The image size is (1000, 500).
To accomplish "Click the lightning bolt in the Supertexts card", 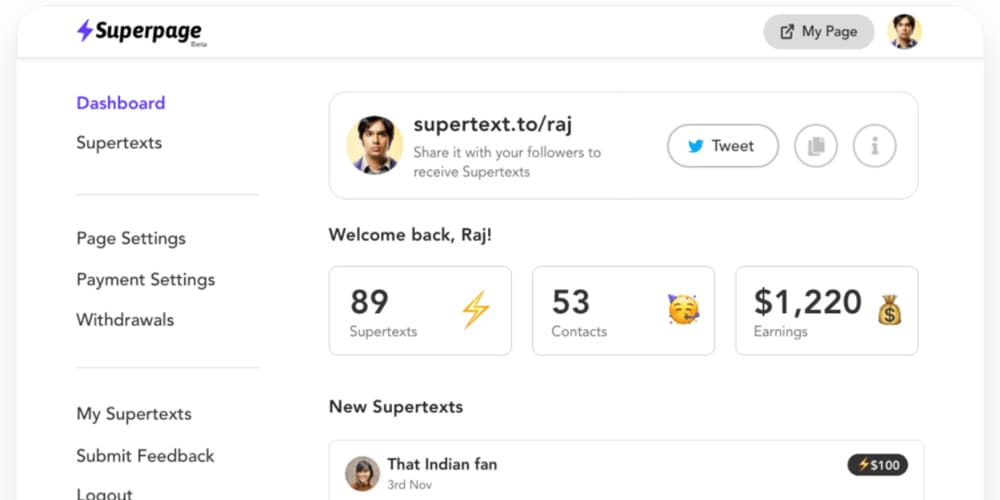I will [475, 310].
